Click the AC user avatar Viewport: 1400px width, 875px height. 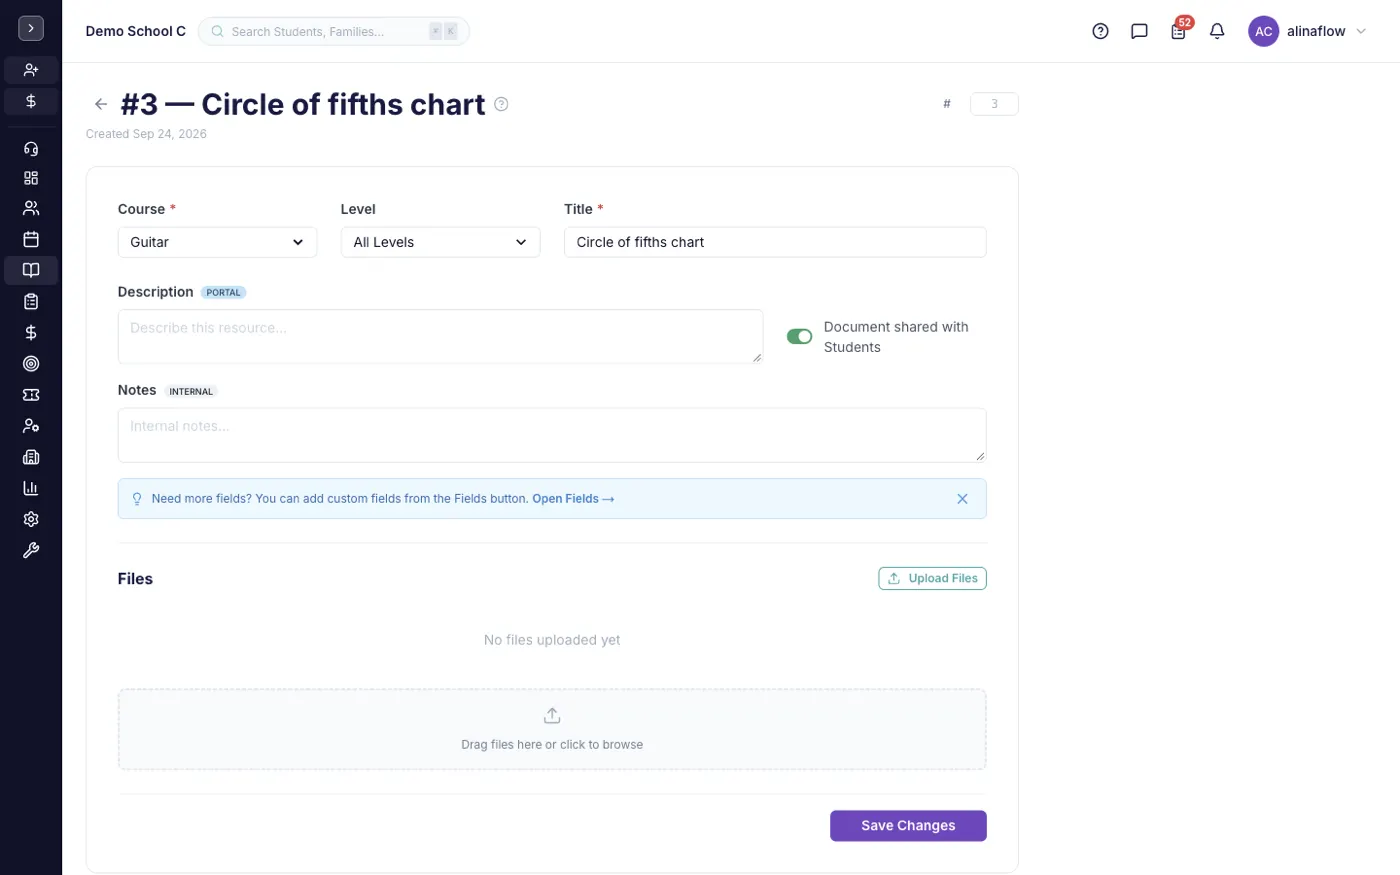tap(1263, 31)
